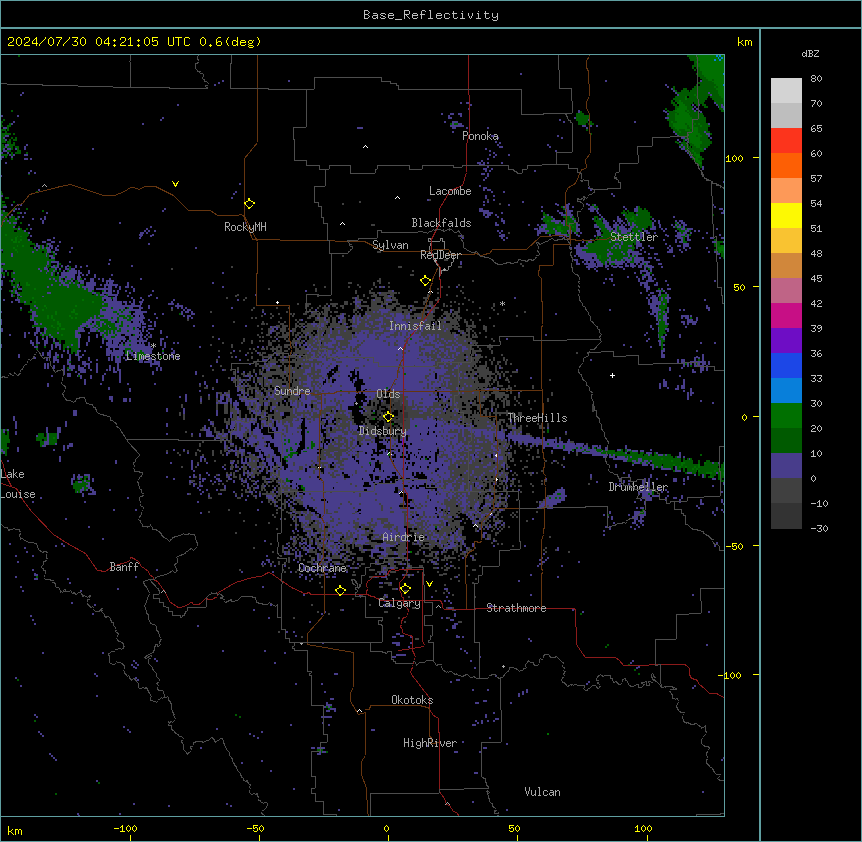Pick the yellow diamond marker just above Calgary label
862x842 pixels.
(x=405, y=589)
